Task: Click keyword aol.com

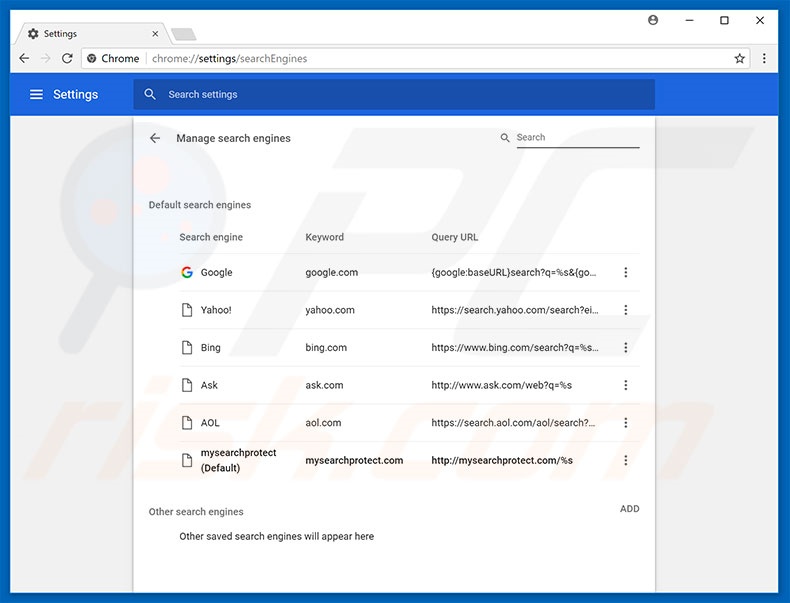Action: [x=323, y=423]
